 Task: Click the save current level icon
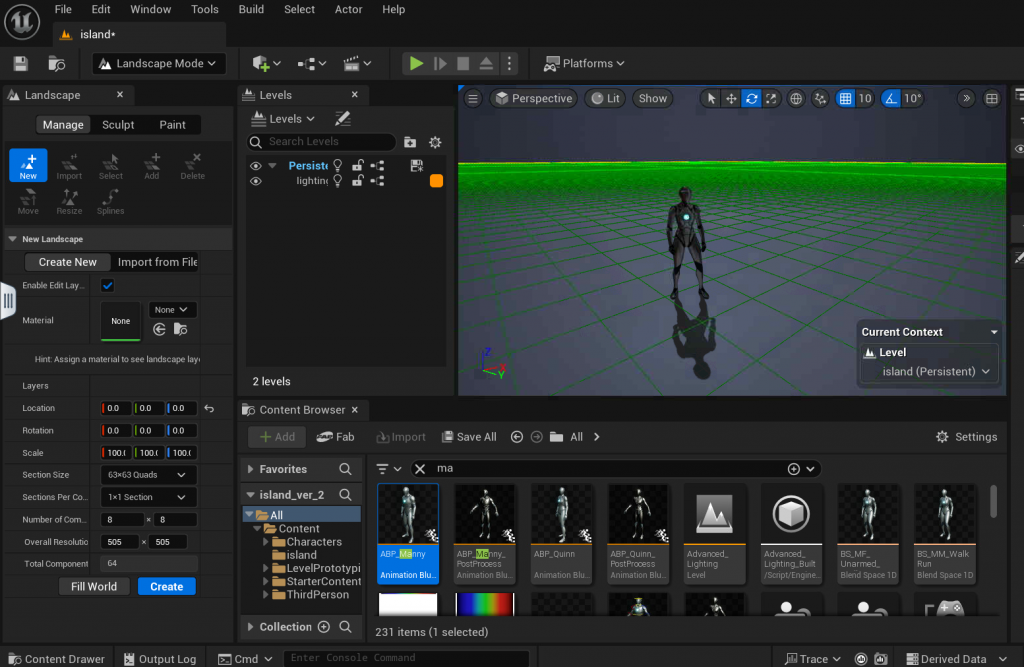(20, 63)
